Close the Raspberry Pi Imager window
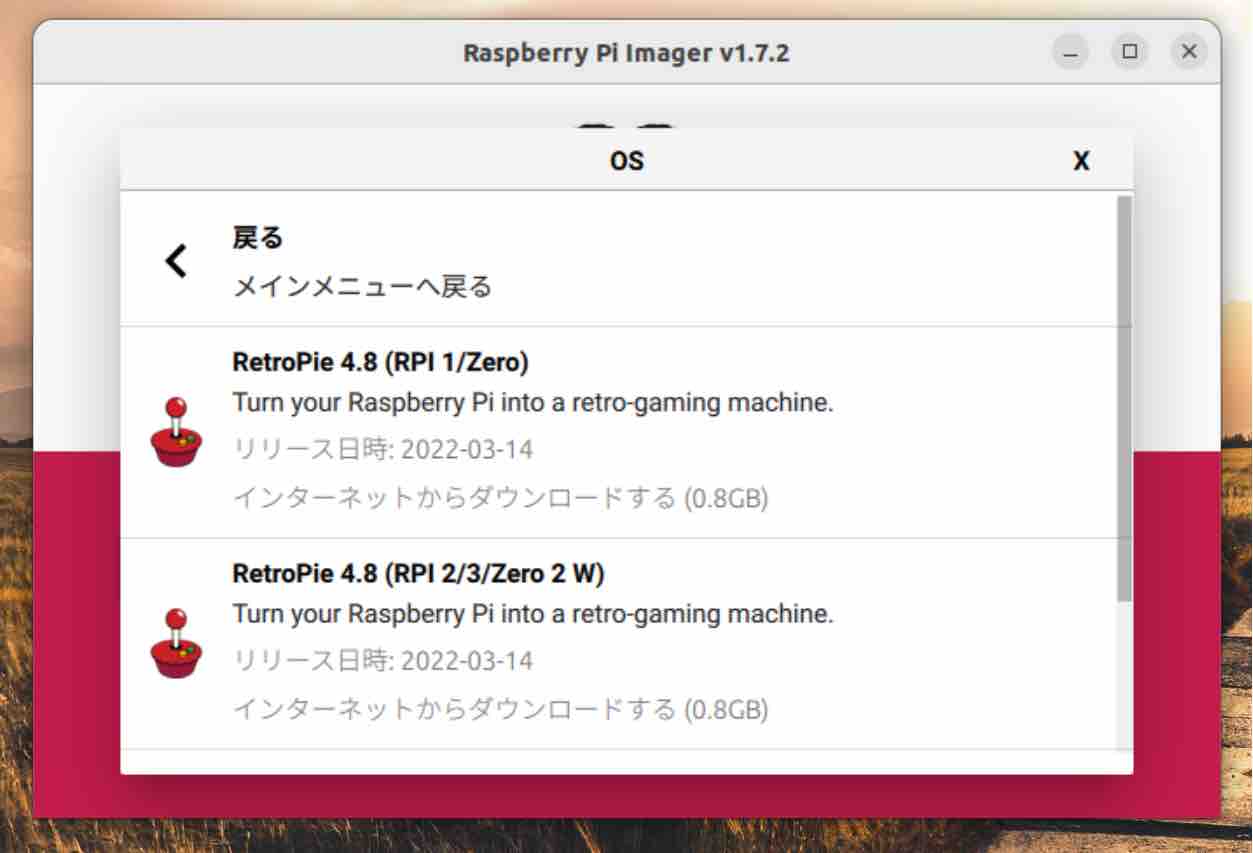 1189,52
